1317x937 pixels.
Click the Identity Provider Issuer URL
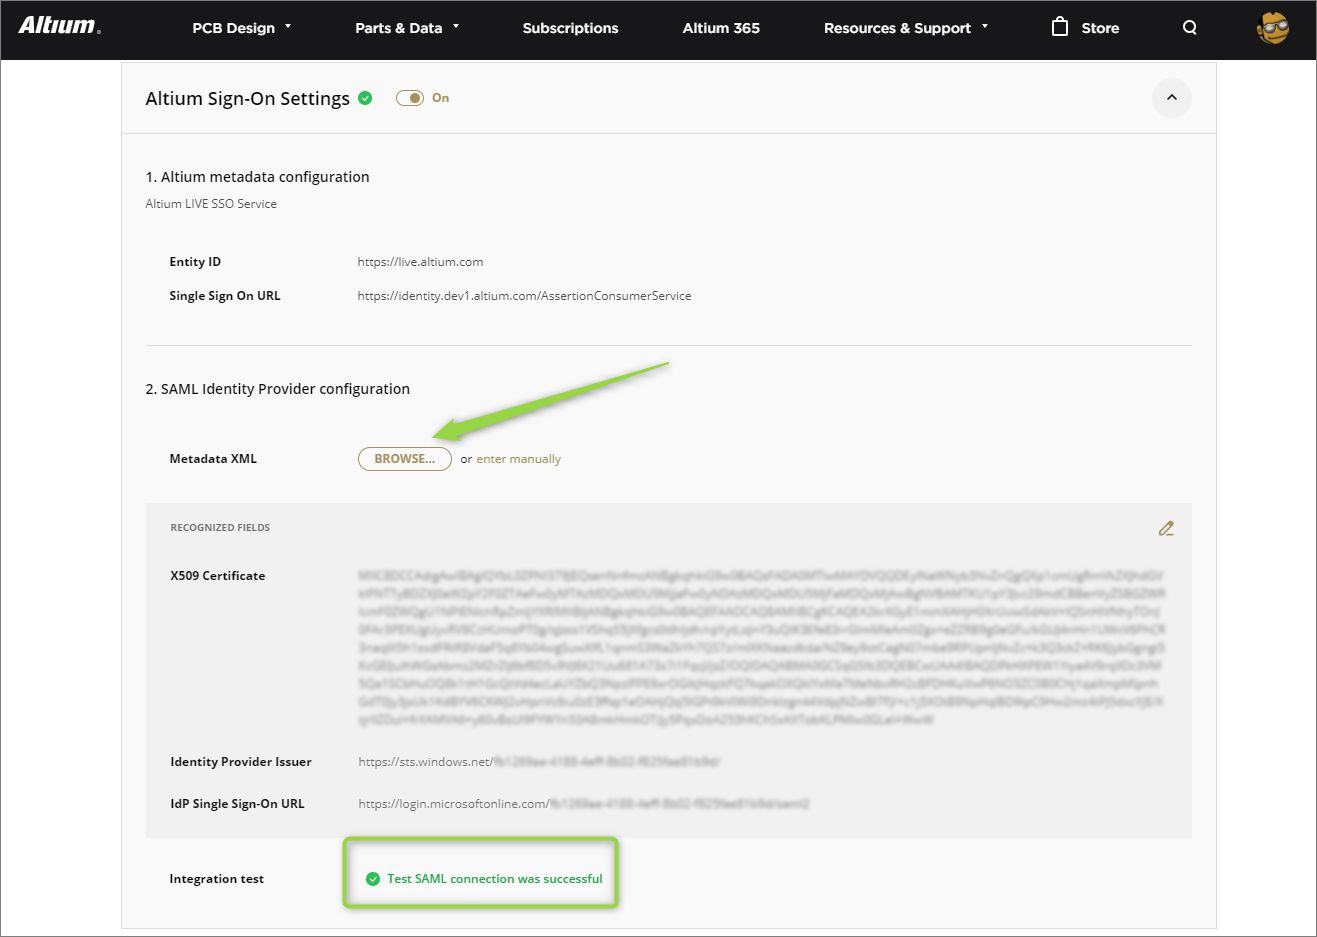[538, 762]
